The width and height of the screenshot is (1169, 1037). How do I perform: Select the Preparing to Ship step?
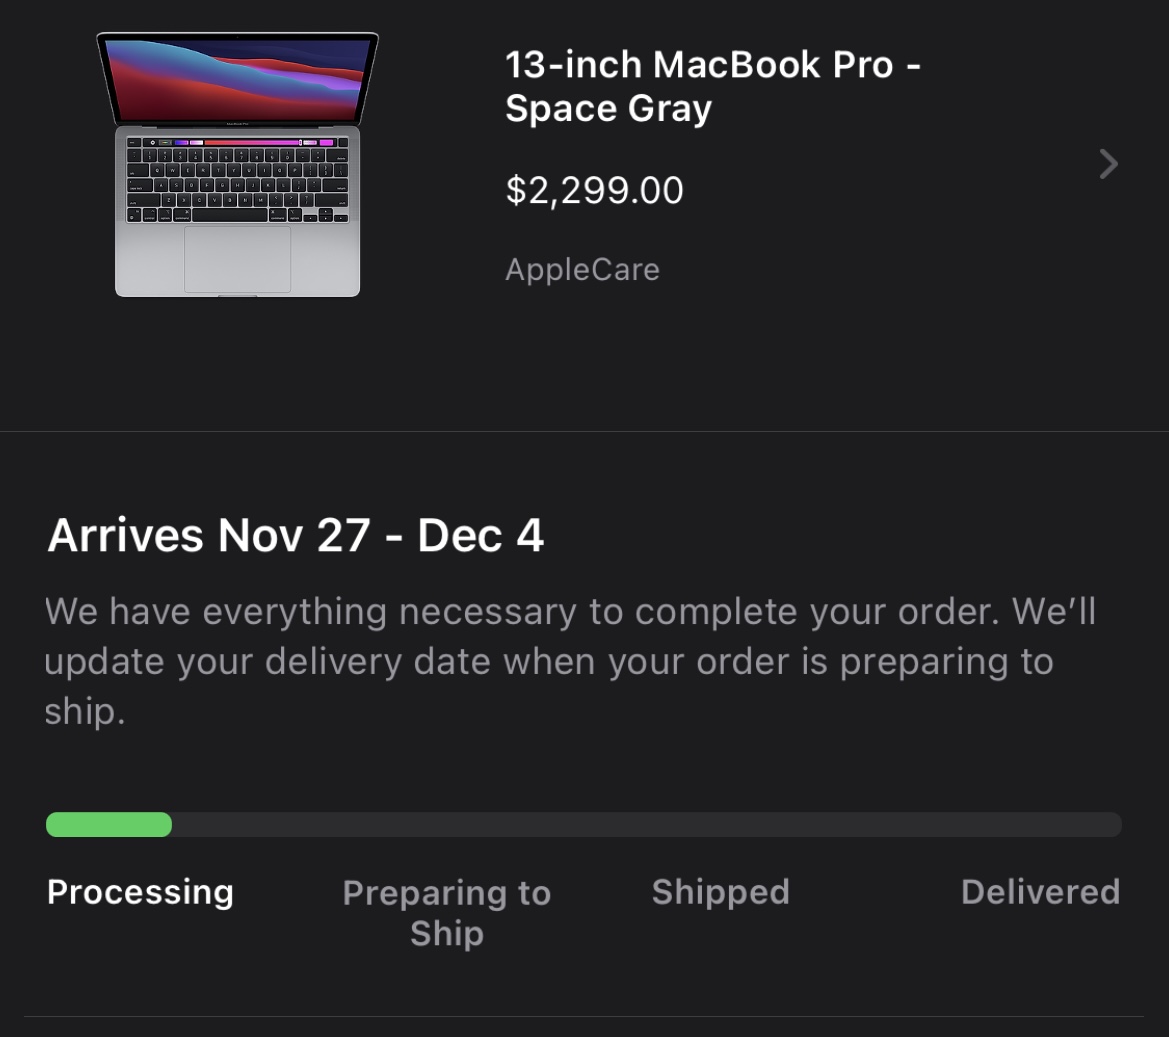446,912
